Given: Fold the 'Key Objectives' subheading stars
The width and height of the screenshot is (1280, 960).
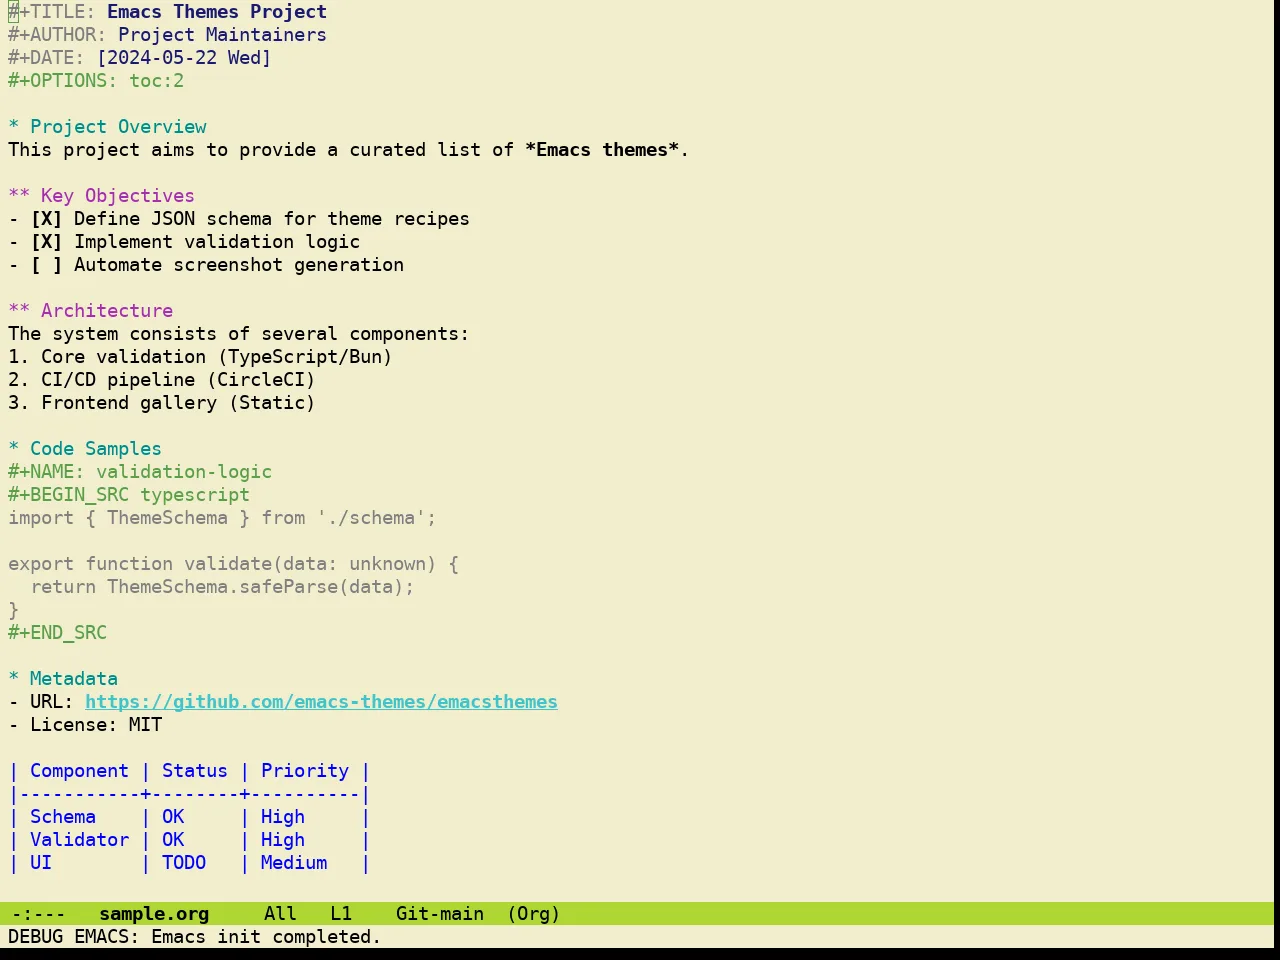Looking at the screenshot, I should coord(19,196).
